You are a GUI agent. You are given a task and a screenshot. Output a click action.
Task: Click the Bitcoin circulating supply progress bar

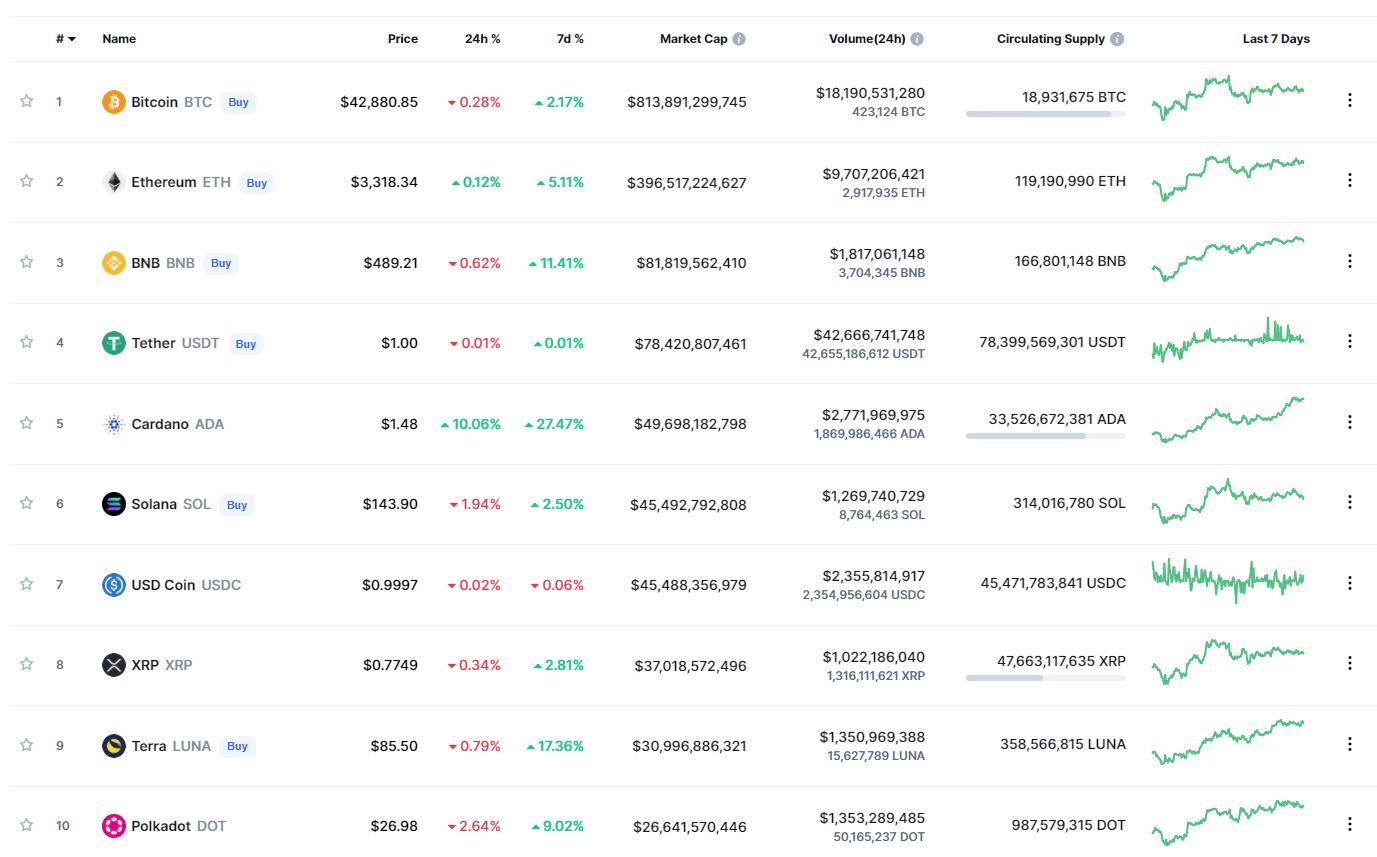point(1046,114)
